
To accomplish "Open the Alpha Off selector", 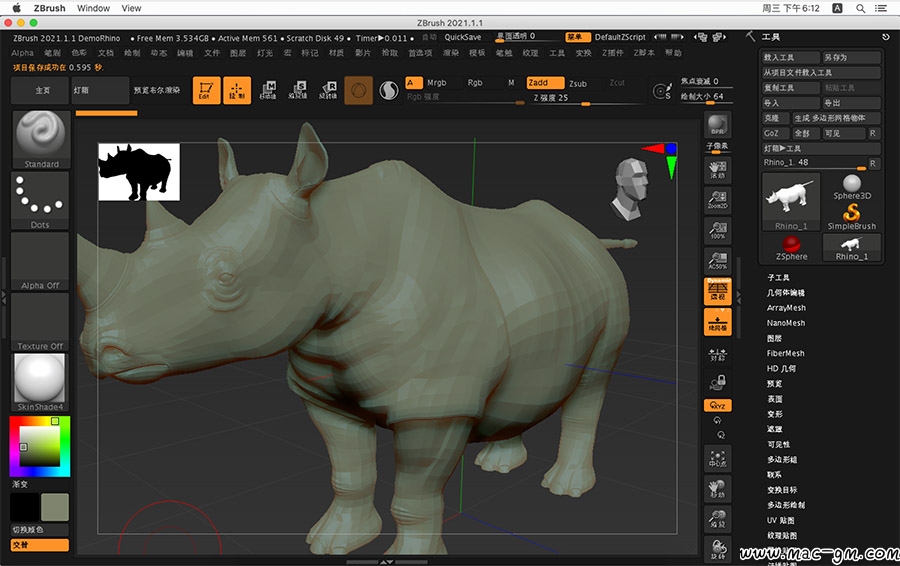I will point(40,261).
